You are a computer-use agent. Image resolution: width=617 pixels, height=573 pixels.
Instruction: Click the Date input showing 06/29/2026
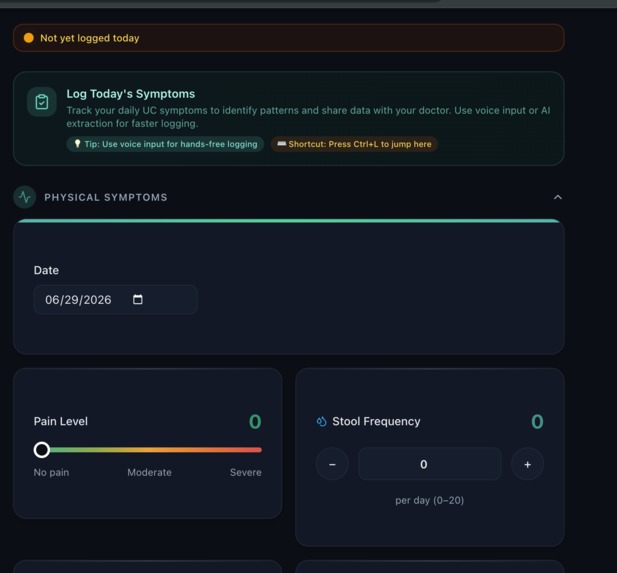[115, 300]
